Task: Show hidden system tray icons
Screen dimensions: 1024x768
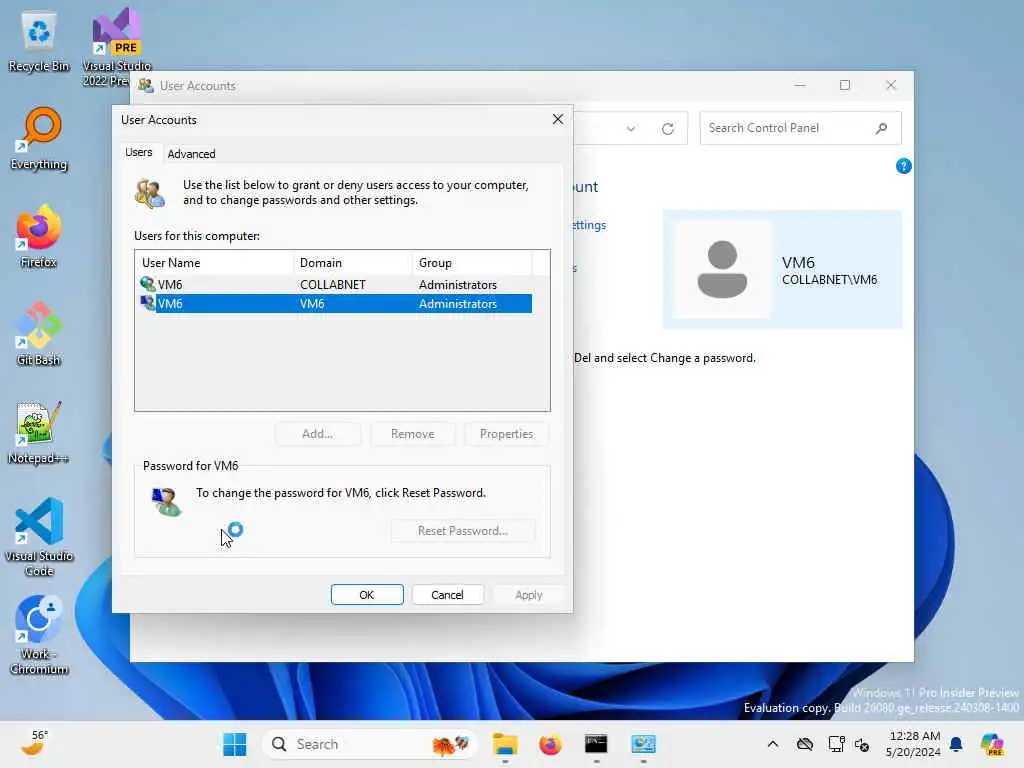Action: tap(773, 744)
